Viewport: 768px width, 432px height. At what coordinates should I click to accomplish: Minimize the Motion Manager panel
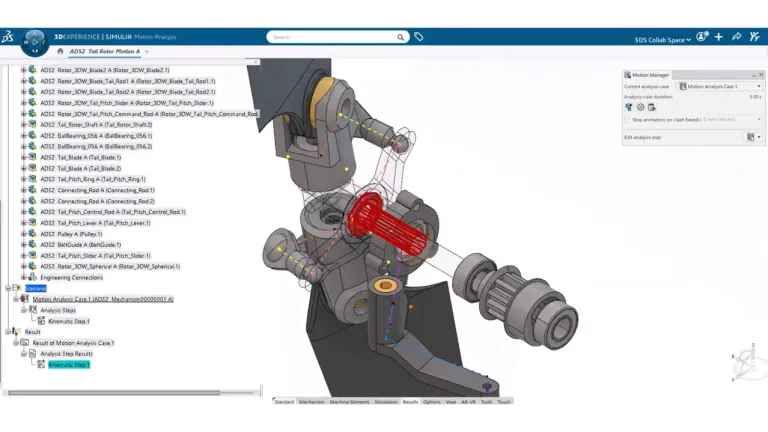753,75
